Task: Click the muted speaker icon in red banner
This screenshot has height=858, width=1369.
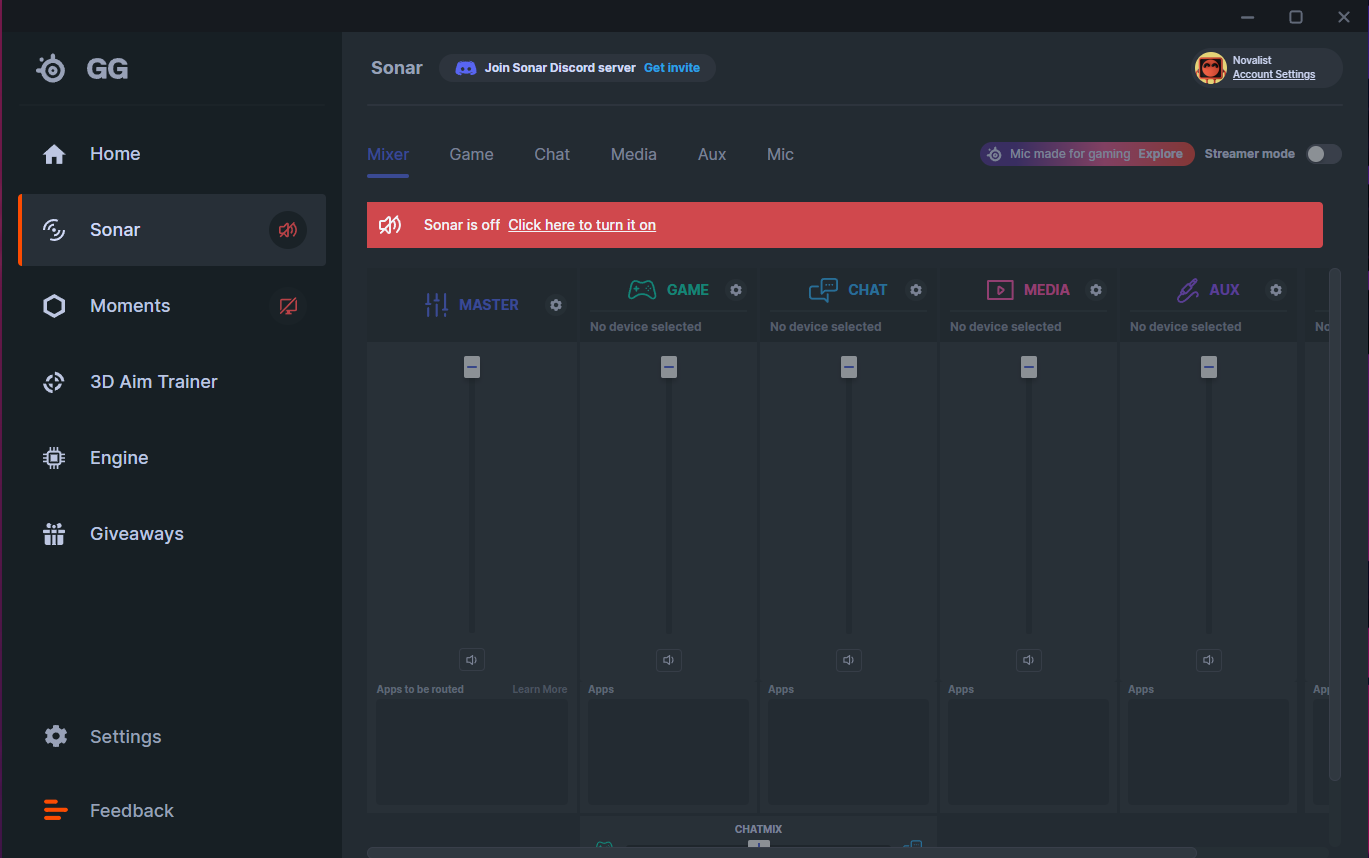Action: pyautogui.click(x=390, y=225)
